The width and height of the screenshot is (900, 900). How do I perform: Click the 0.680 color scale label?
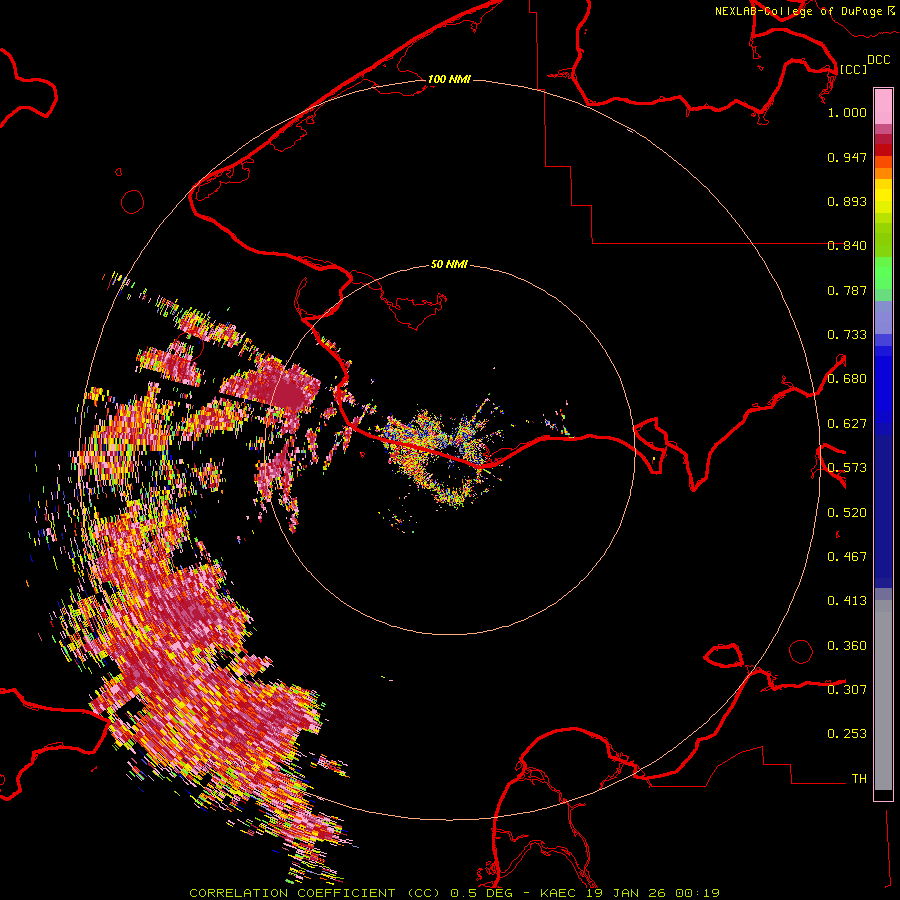847,379
